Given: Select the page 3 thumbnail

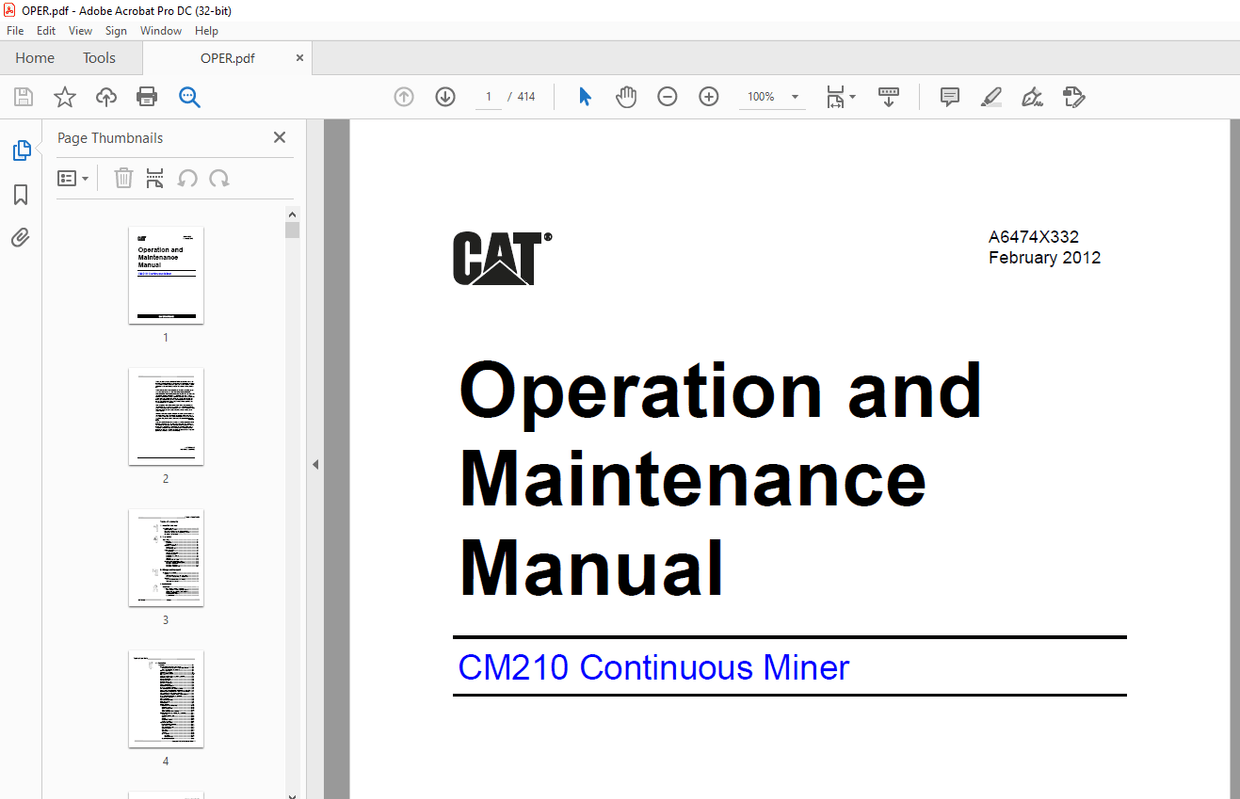Looking at the screenshot, I should pos(165,558).
